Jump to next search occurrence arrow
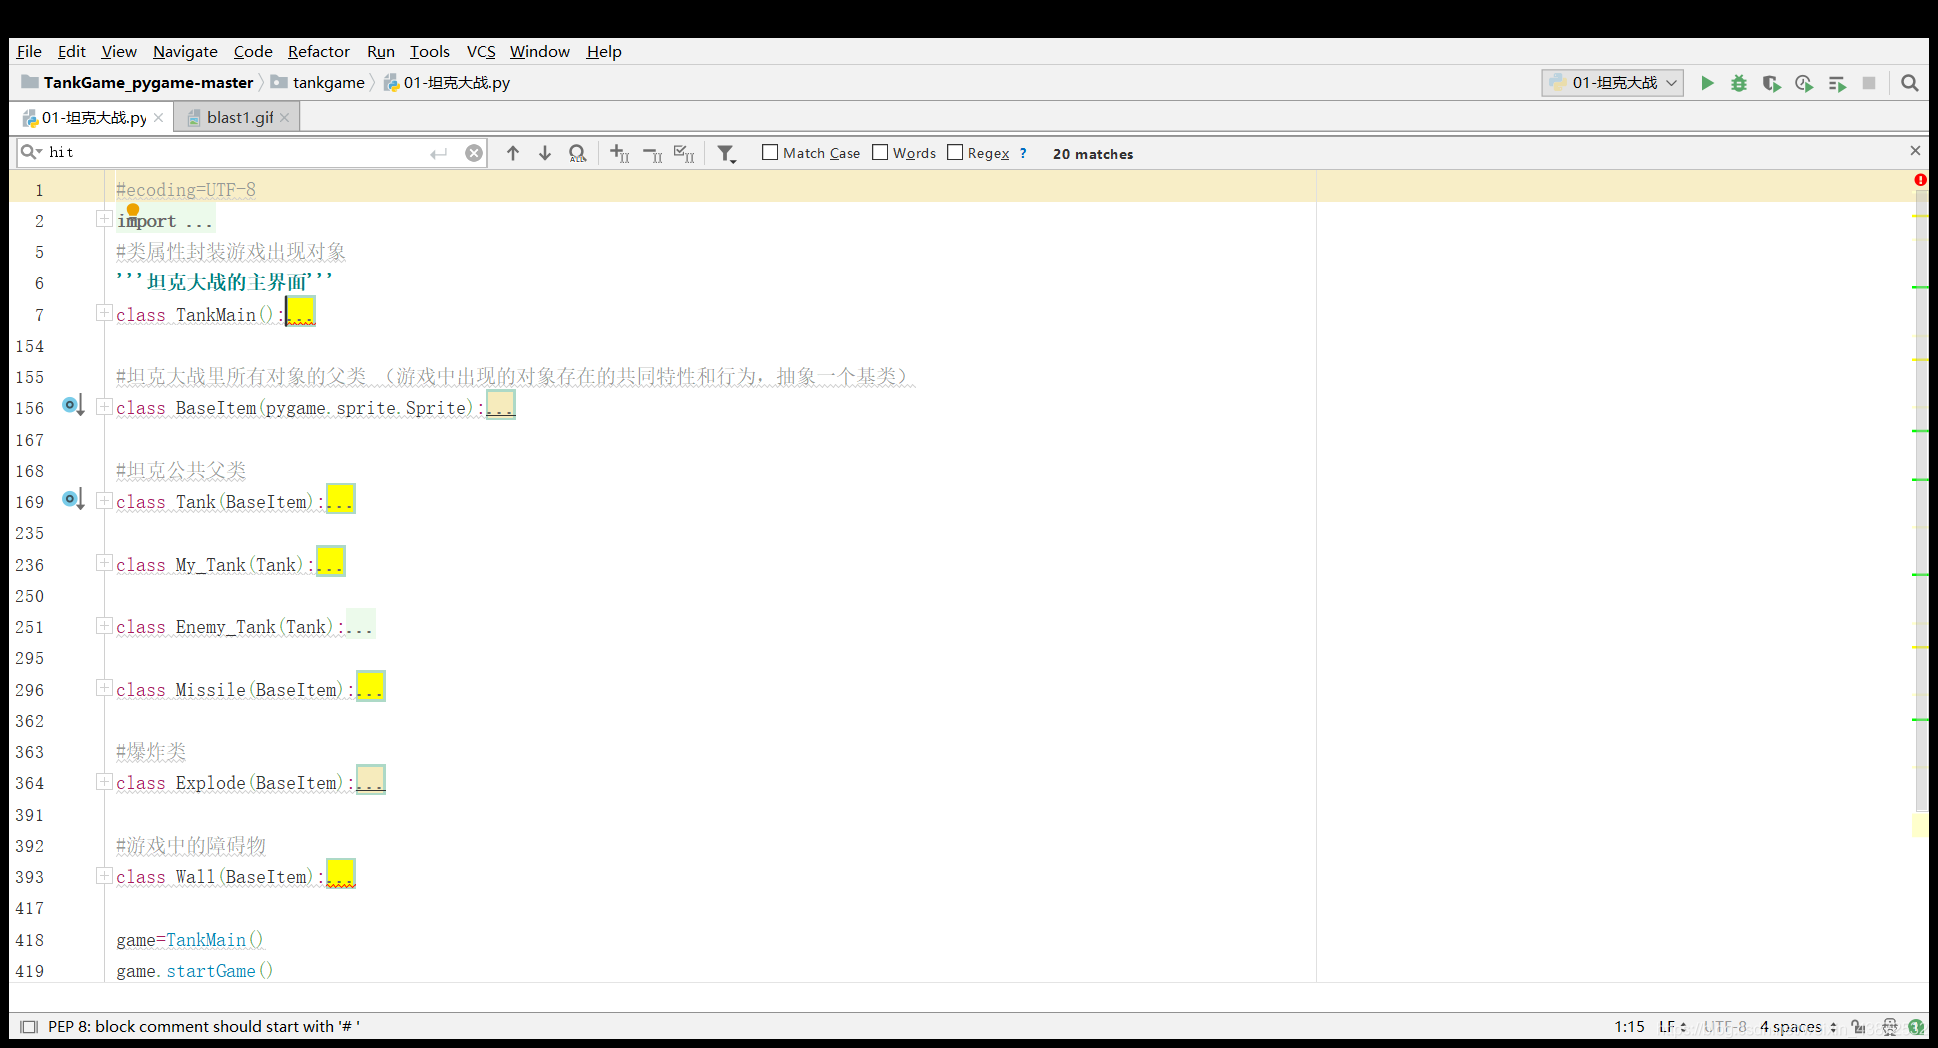The height and width of the screenshot is (1048, 1938). point(545,153)
